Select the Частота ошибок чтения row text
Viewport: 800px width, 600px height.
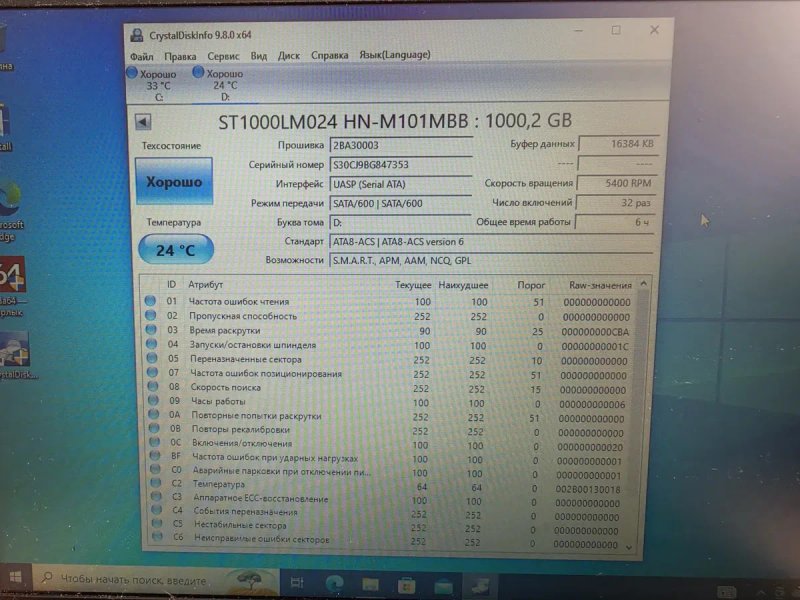point(239,302)
